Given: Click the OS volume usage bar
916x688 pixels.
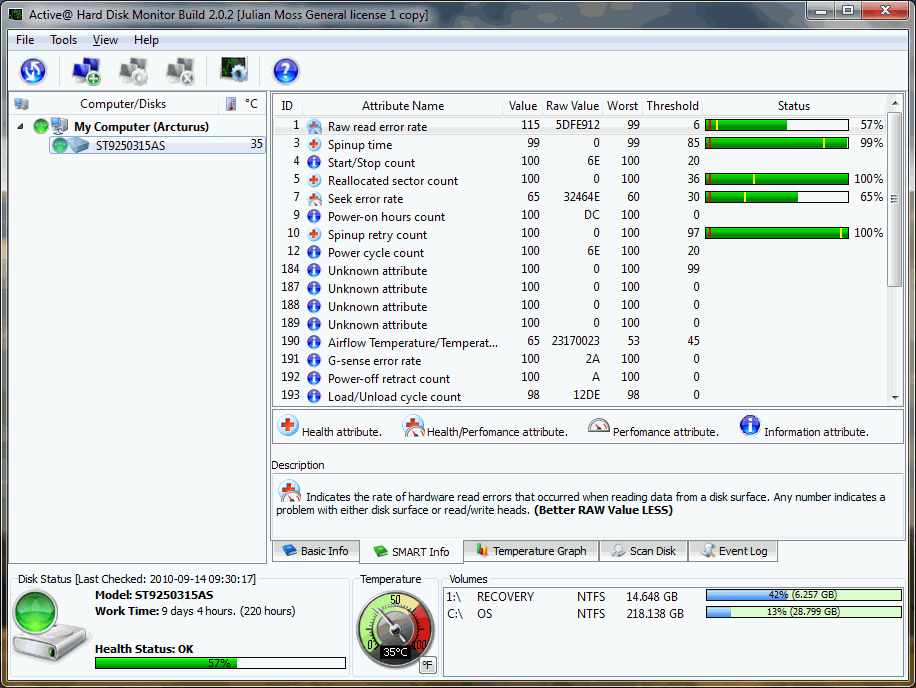Looking at the screenshot, I should [803, 612].
